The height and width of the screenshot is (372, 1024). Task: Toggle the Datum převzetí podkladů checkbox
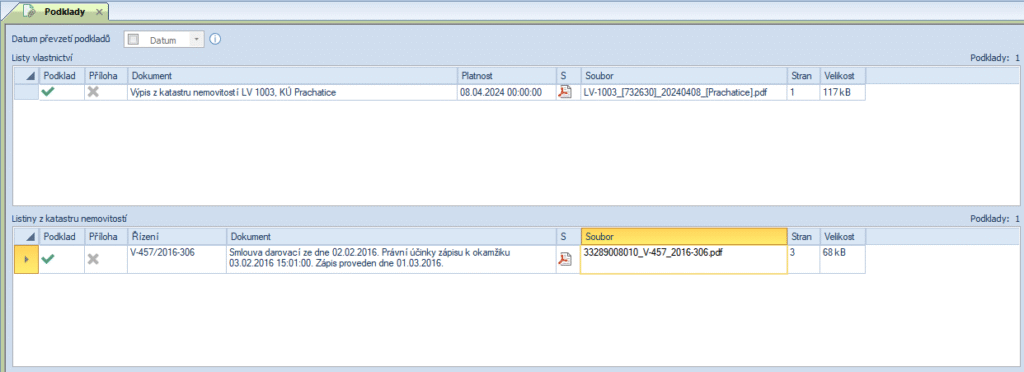pyautogui.click(x=134, y=40)
